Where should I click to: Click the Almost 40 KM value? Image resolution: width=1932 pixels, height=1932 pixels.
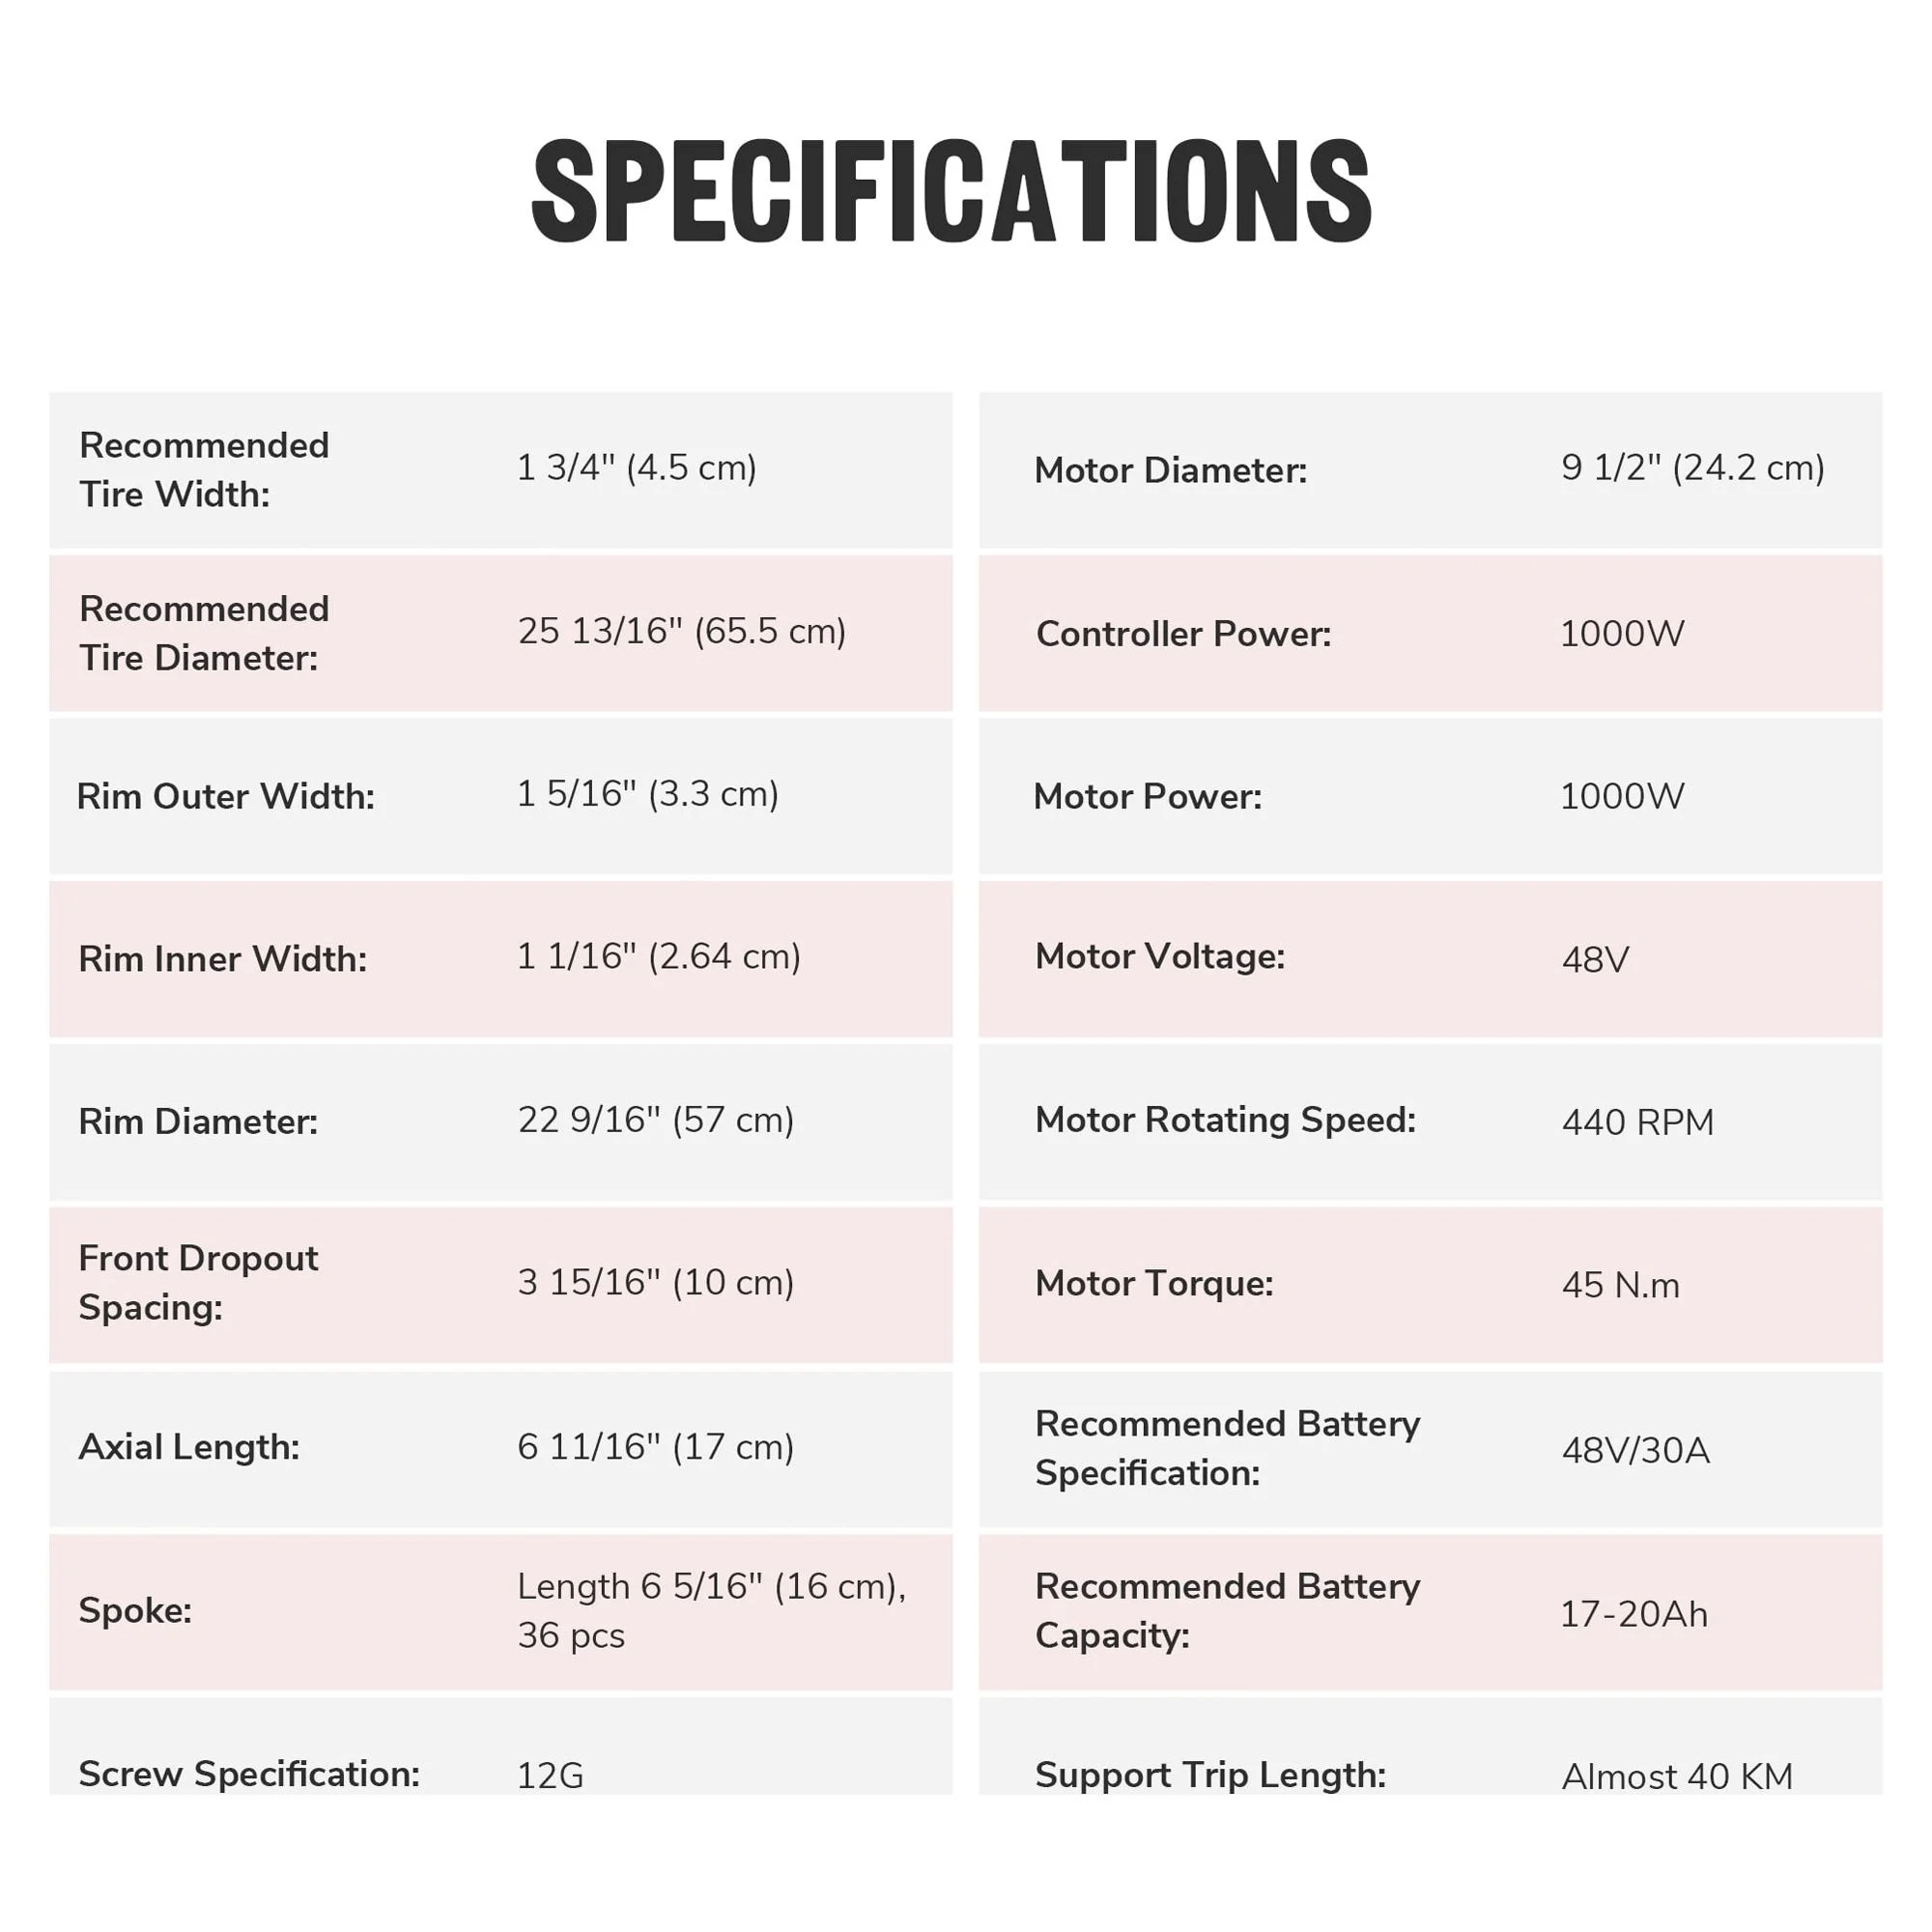pos(1677,1776)
